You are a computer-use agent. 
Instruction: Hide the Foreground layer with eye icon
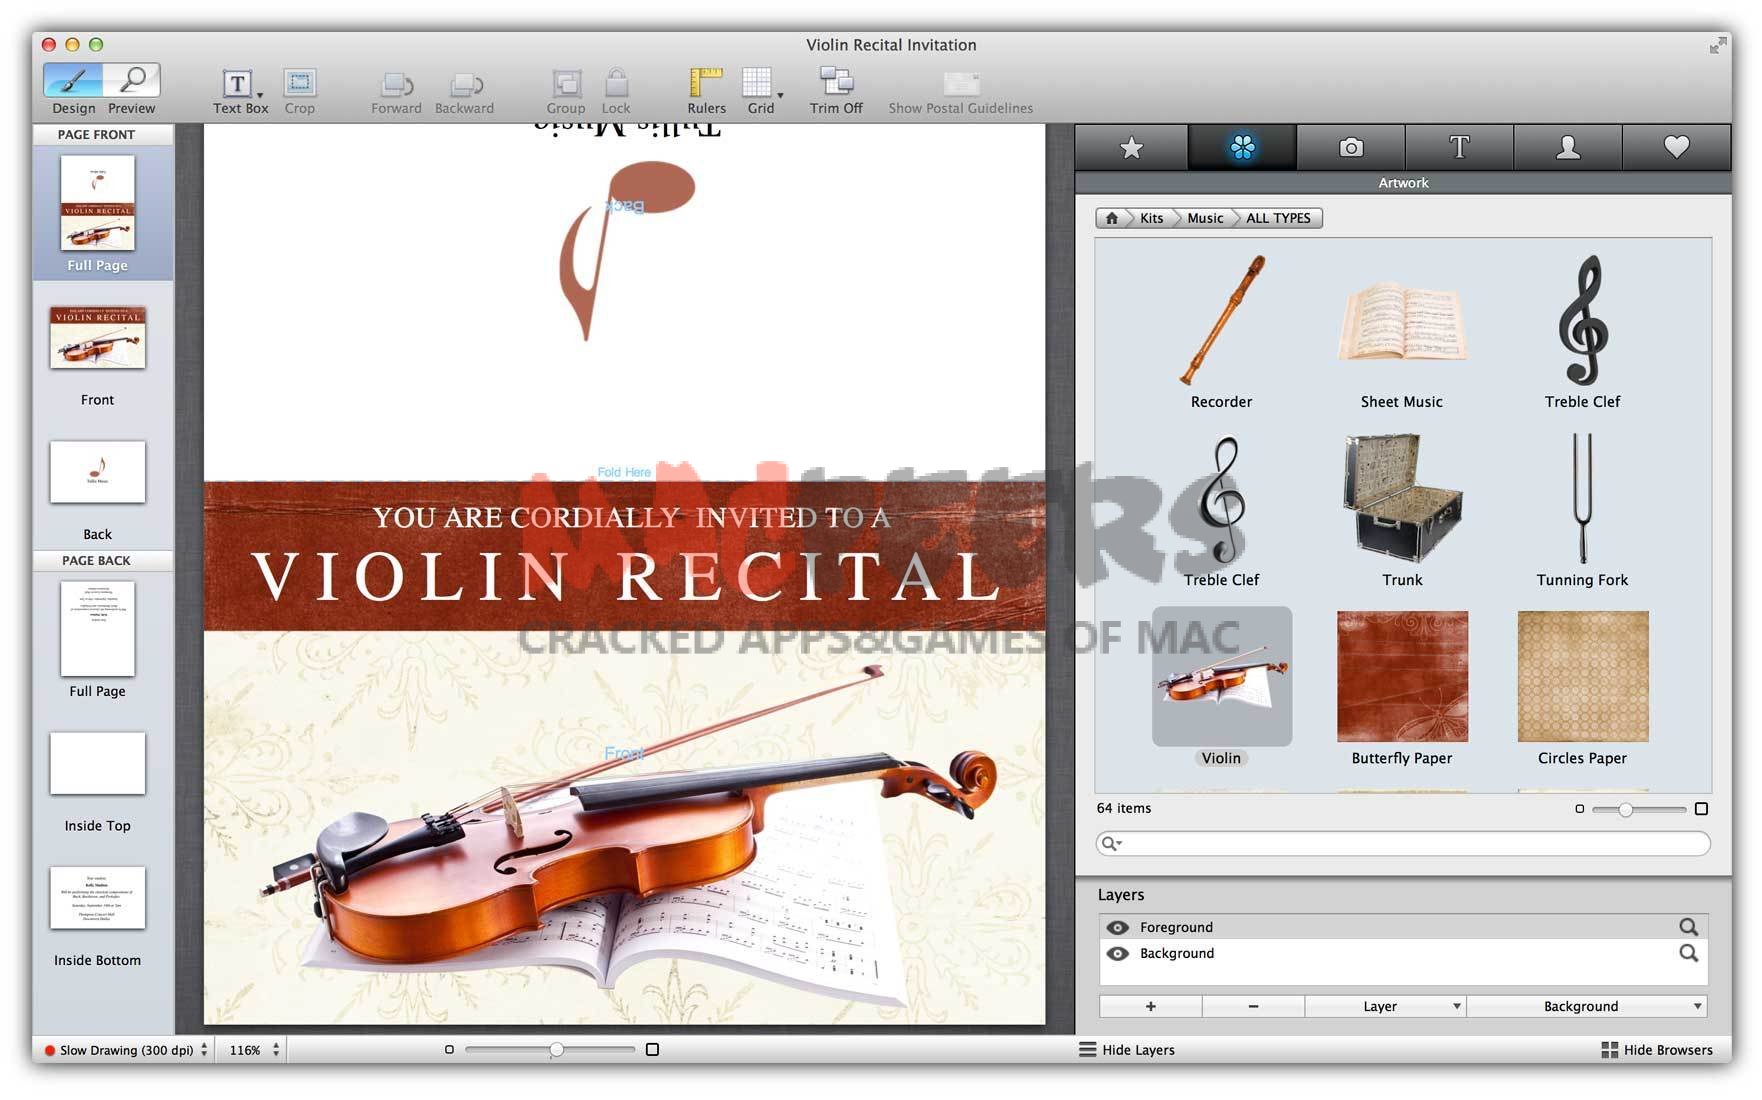click(1118, 928)
